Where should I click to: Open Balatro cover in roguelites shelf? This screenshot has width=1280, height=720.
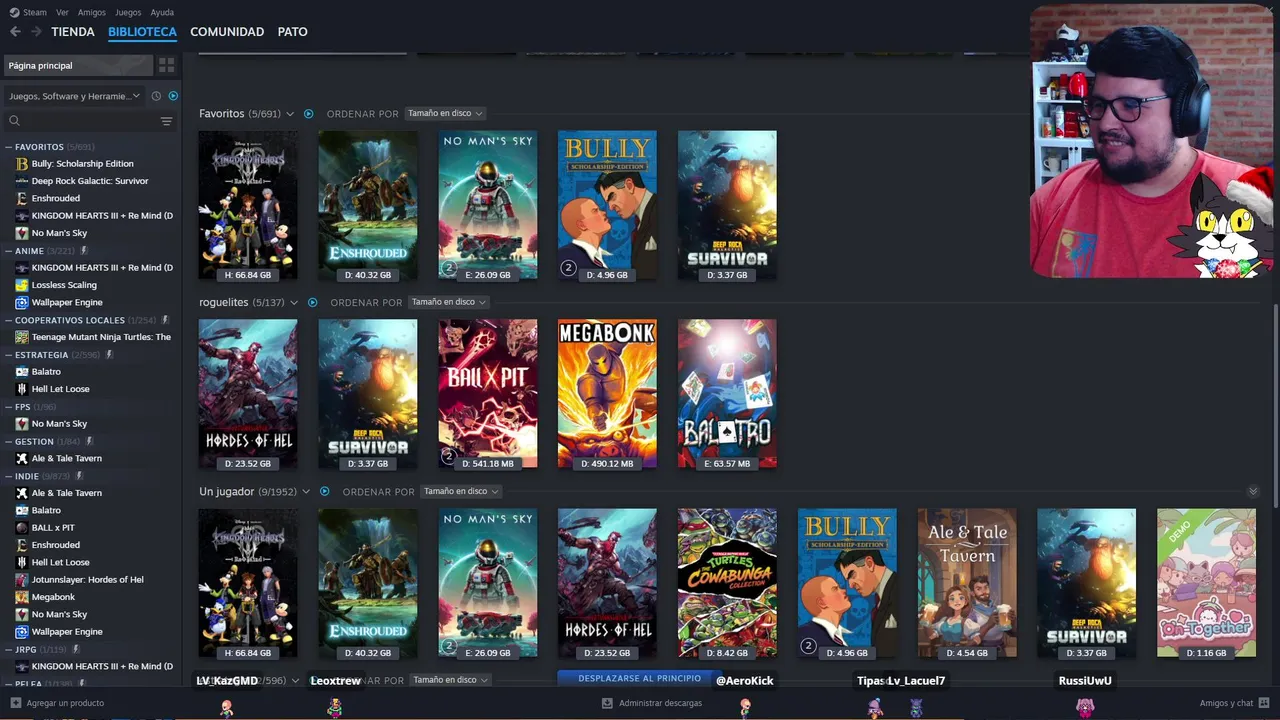[x=727, y=394]
